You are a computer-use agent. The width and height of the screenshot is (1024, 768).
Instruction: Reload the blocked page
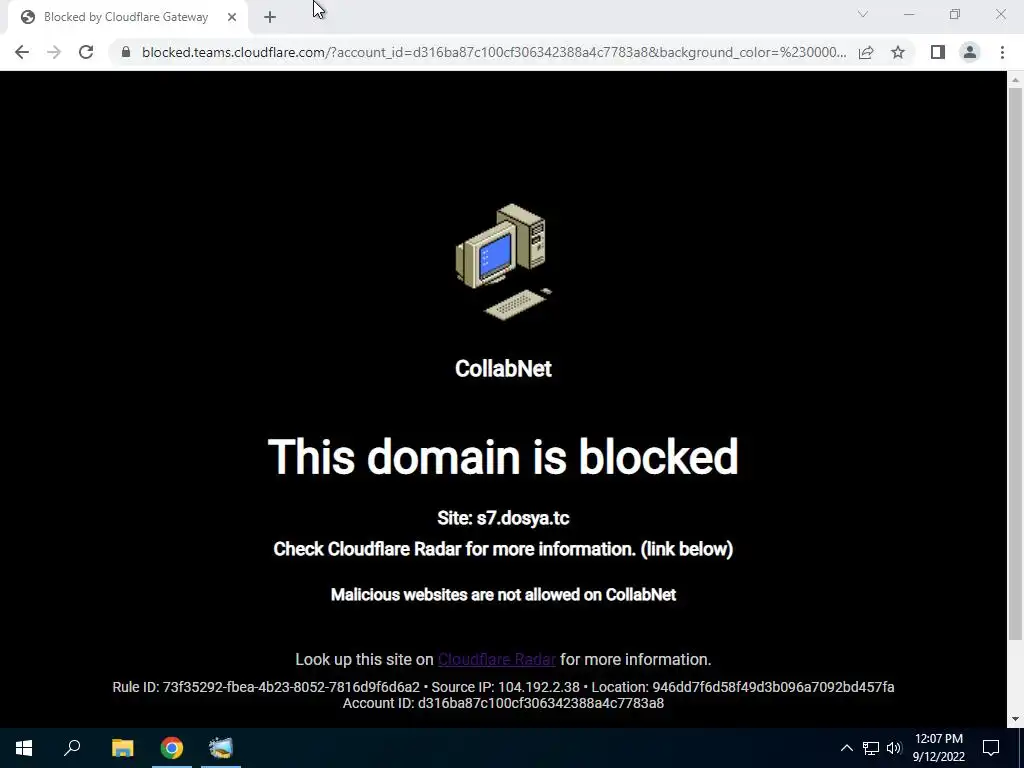pyautogui.click(x=86, y=52)
